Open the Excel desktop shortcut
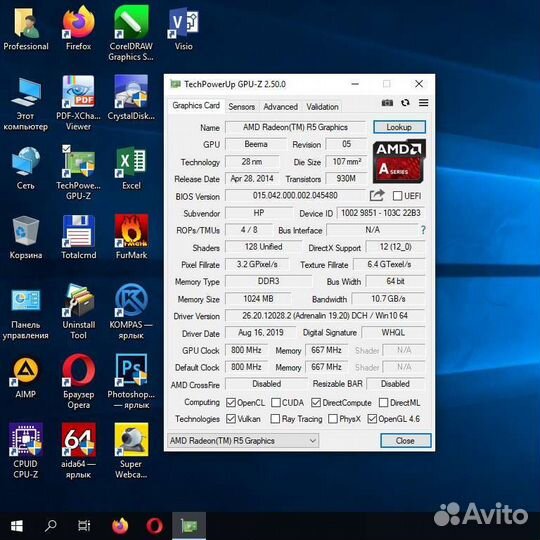 coord(131,168)
